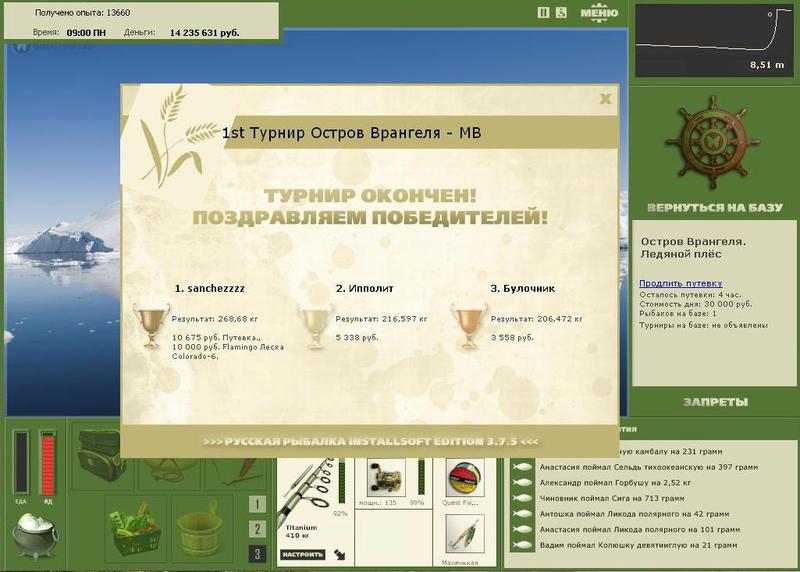Click the log entry "Чиновник поймал Сига"
The width and height of the screenshot is (800, 572).
[x=612, y=499]
